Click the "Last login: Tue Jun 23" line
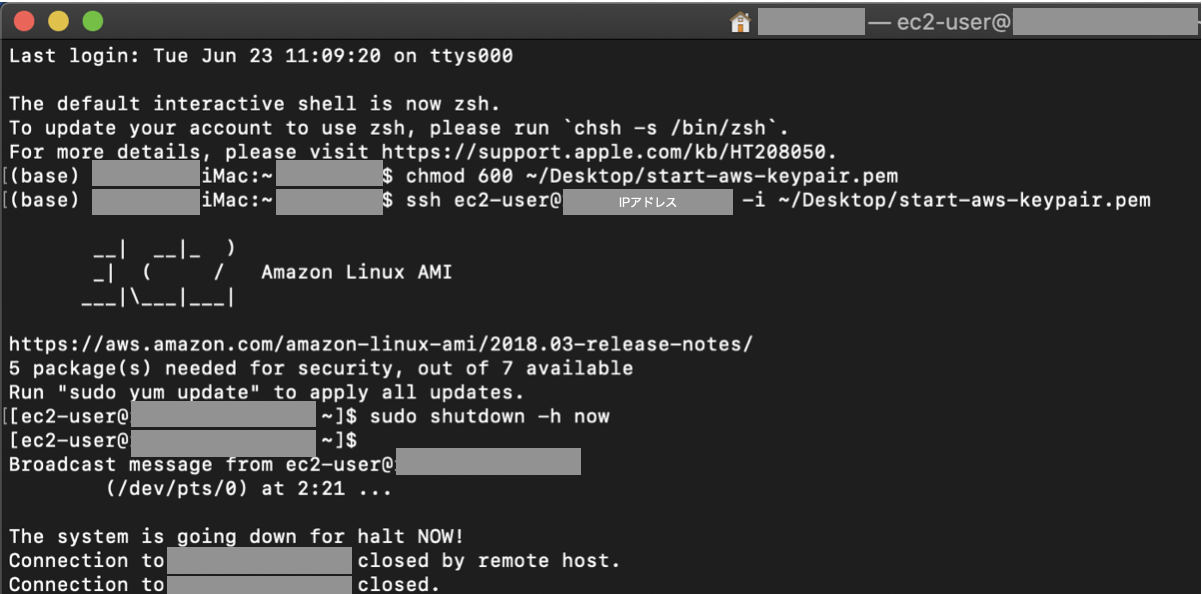Viewport: 1202px width, 594px height. 261,56
